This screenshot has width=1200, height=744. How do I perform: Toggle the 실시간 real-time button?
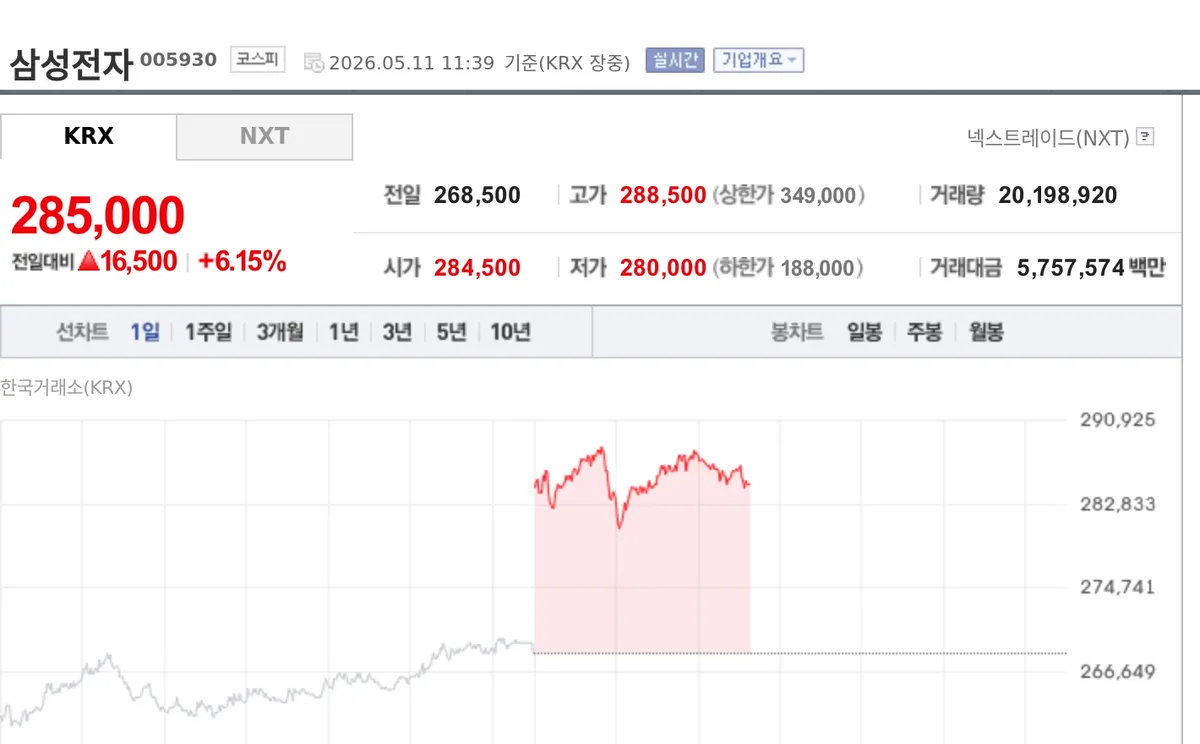tap(675, 60)
